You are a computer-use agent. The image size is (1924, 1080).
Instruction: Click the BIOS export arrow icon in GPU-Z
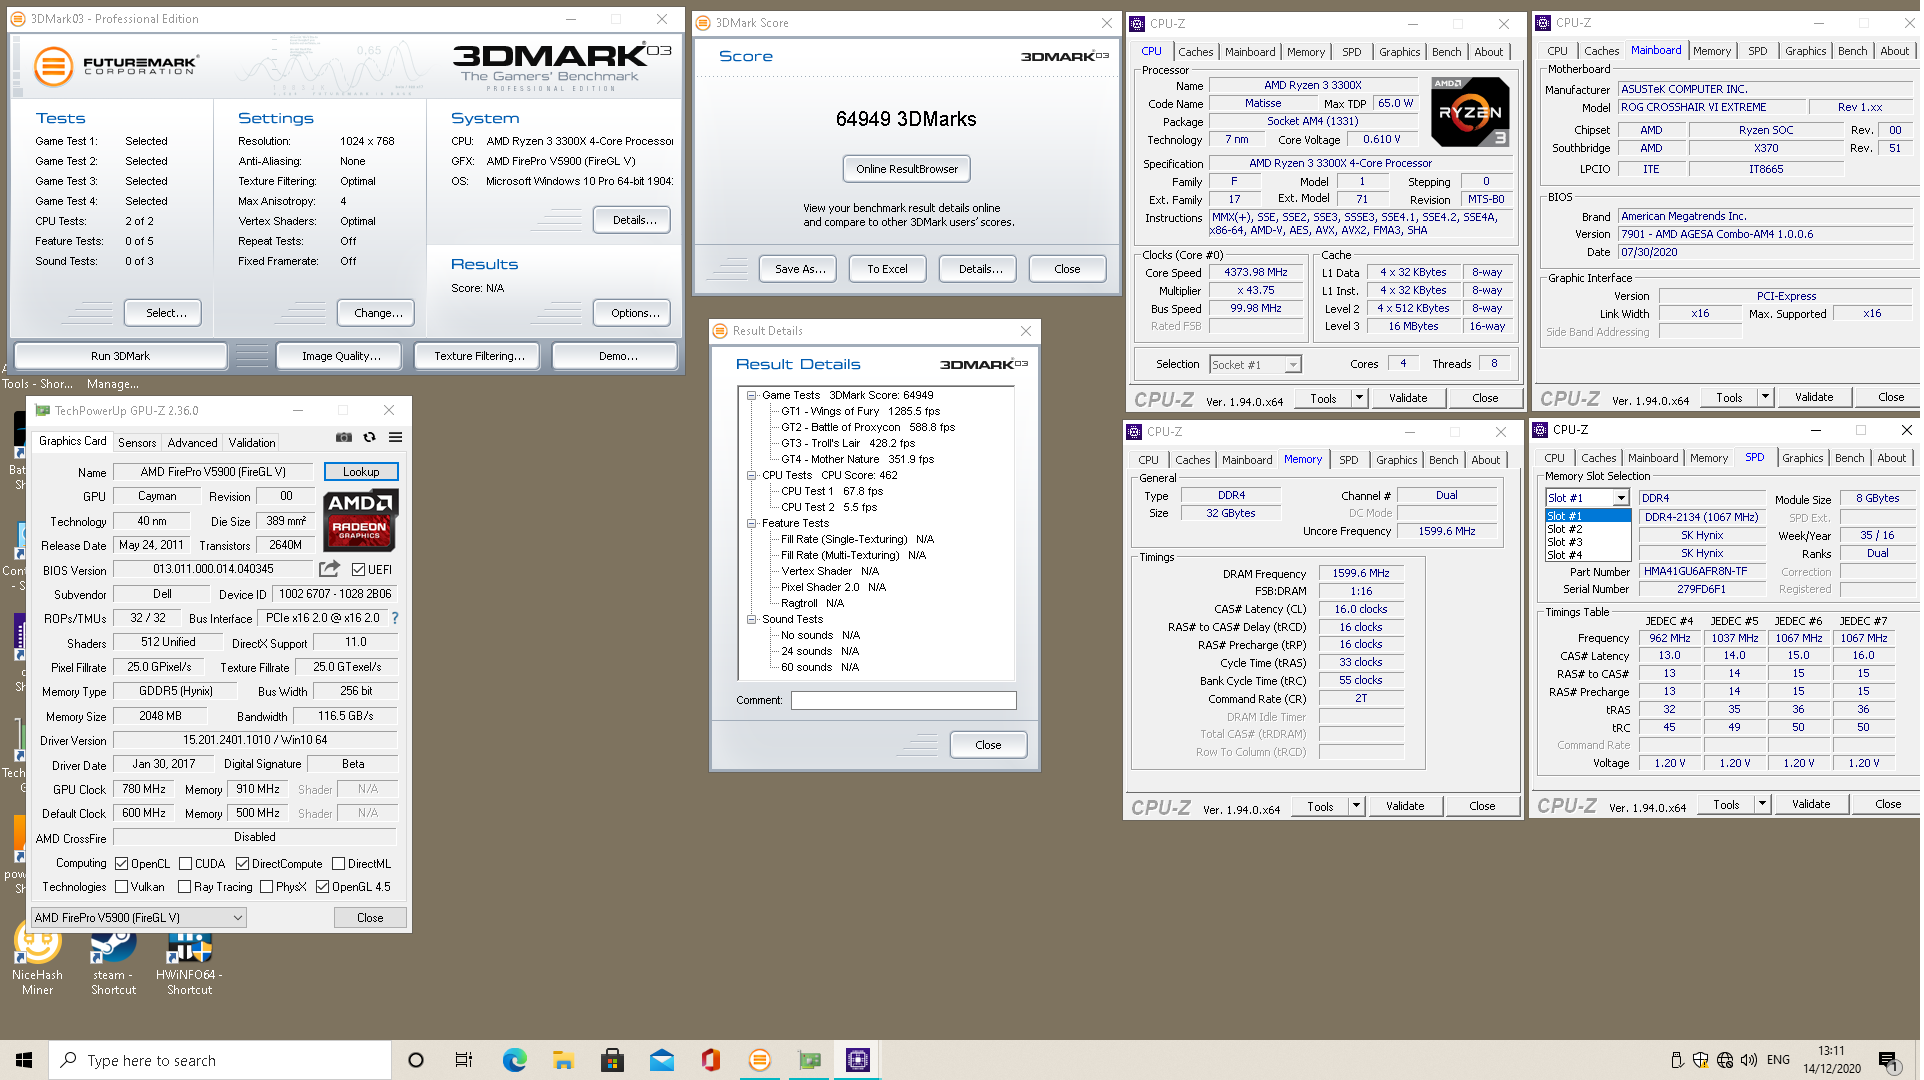329,569
